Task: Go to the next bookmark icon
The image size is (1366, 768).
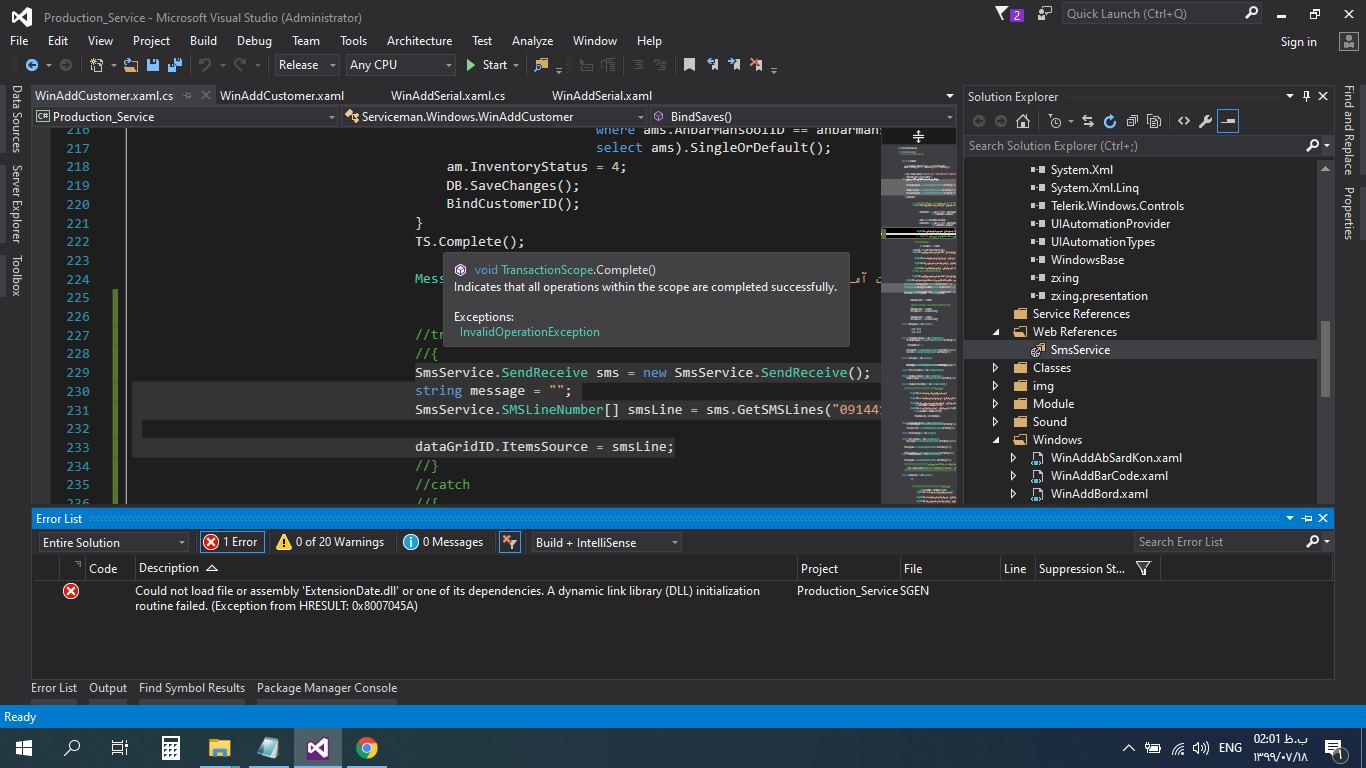Action: point(734,65)
